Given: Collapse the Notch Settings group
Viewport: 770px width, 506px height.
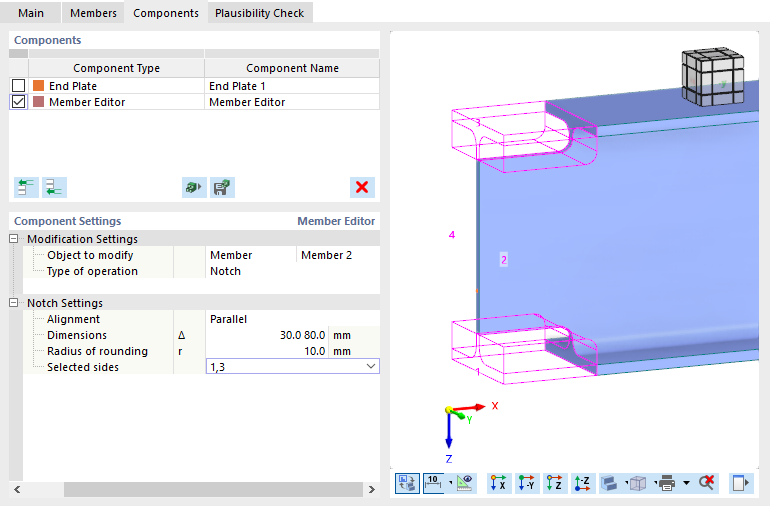Looking at the screenshot, I should coord(14,303).
